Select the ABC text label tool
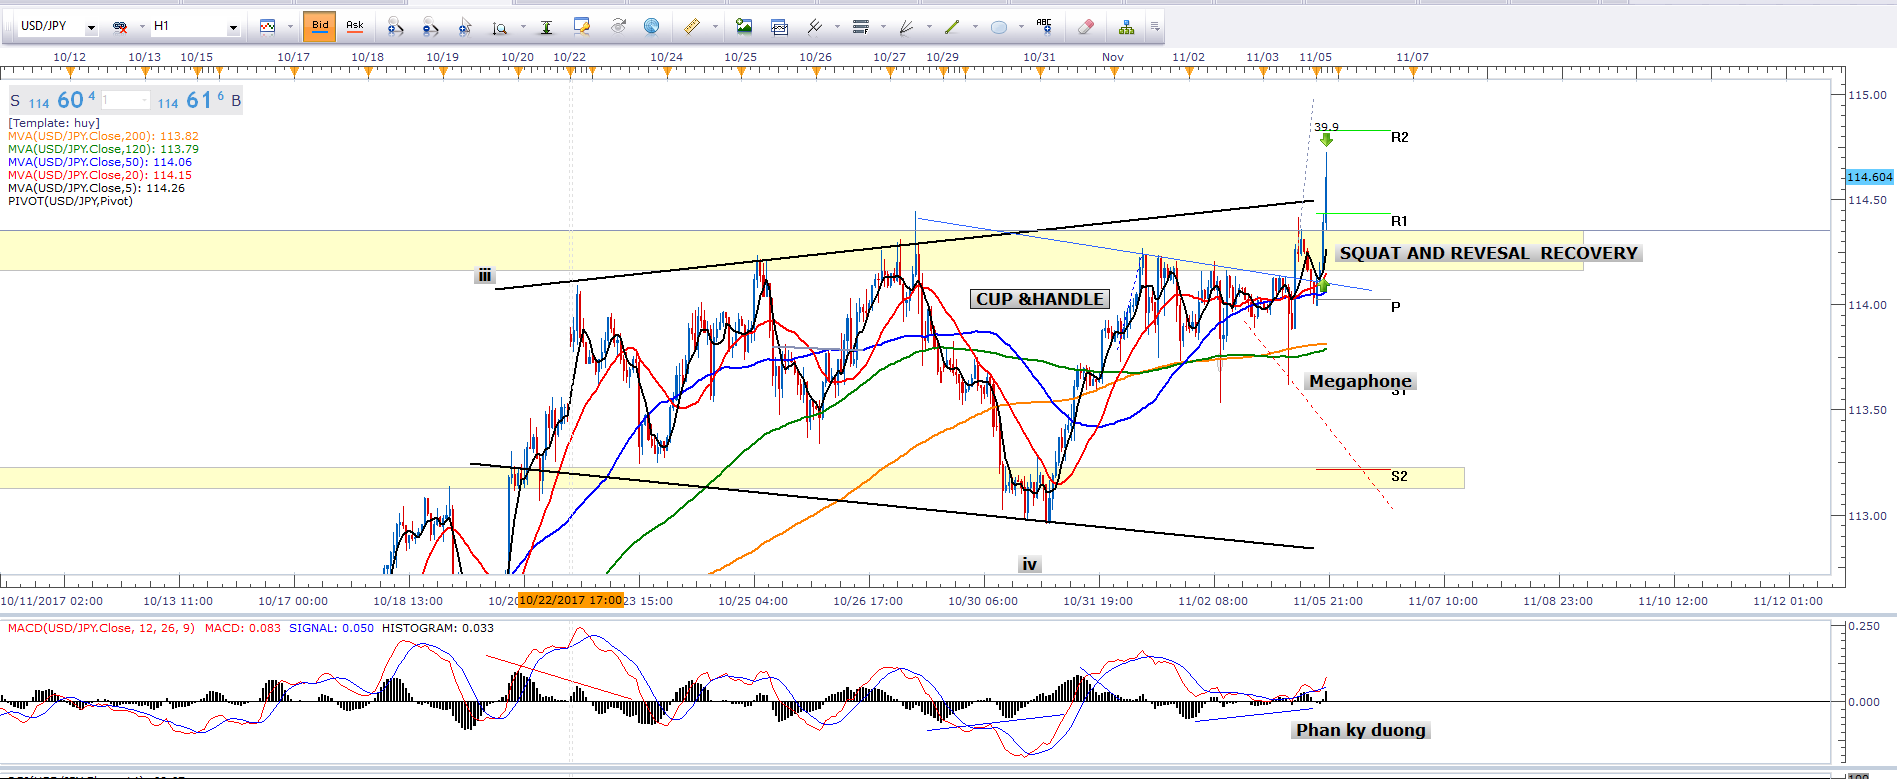 pyautogui.click(x=1044, y=26)
